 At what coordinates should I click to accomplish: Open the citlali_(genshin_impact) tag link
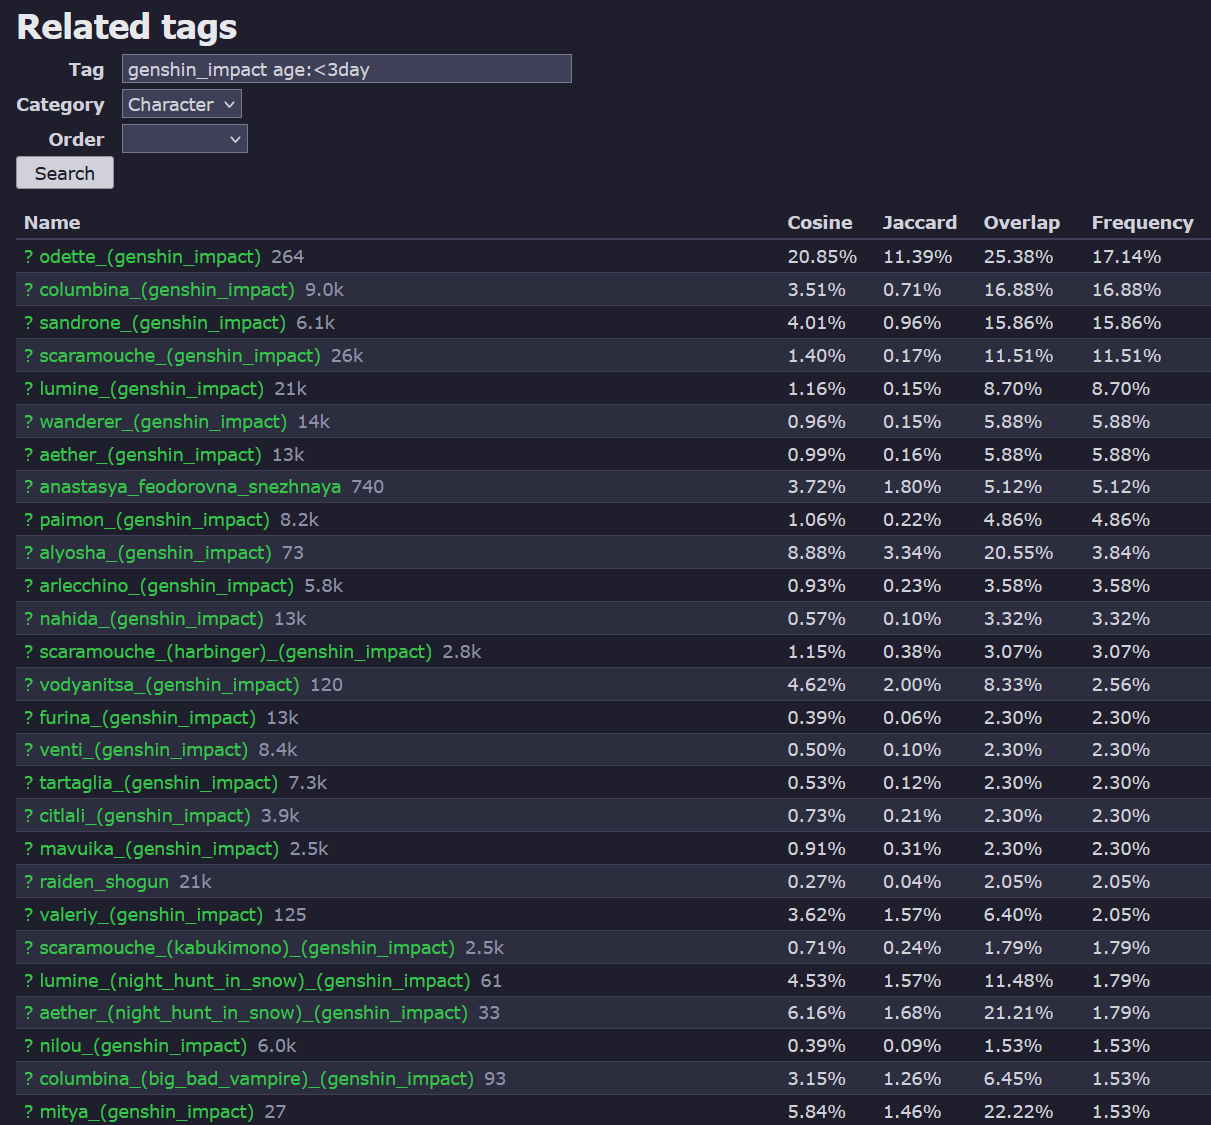tap(145, 816)
